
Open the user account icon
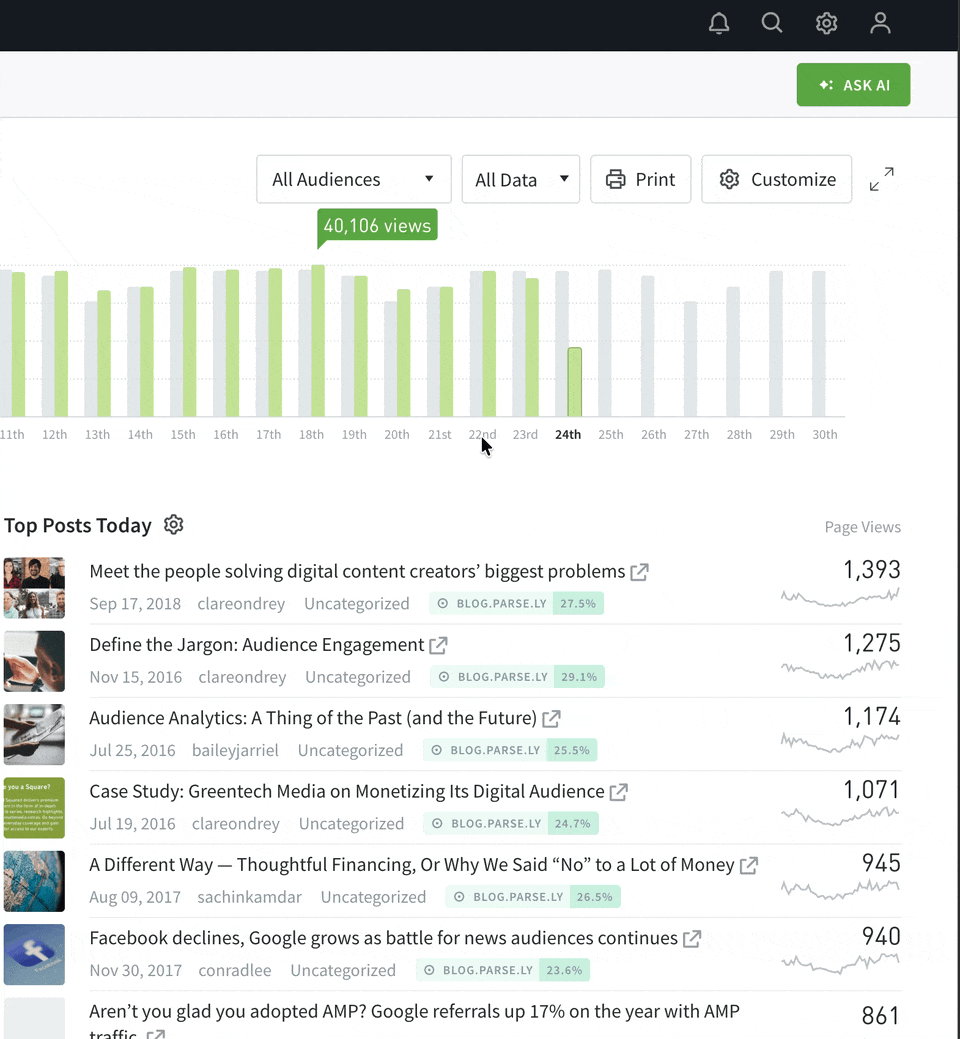click(880, 23)
